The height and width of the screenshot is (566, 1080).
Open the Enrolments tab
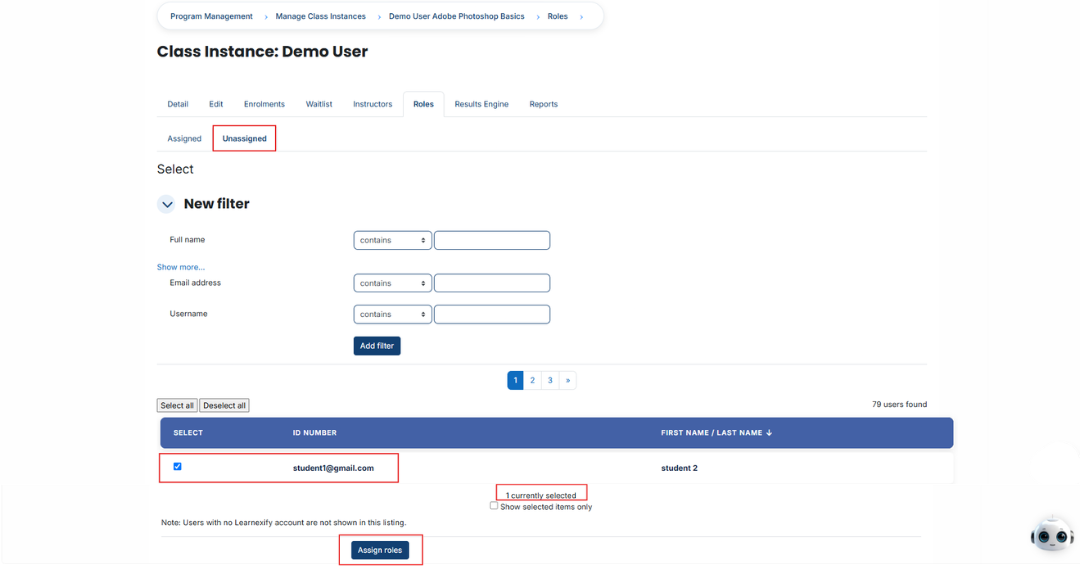coord(264,104)
